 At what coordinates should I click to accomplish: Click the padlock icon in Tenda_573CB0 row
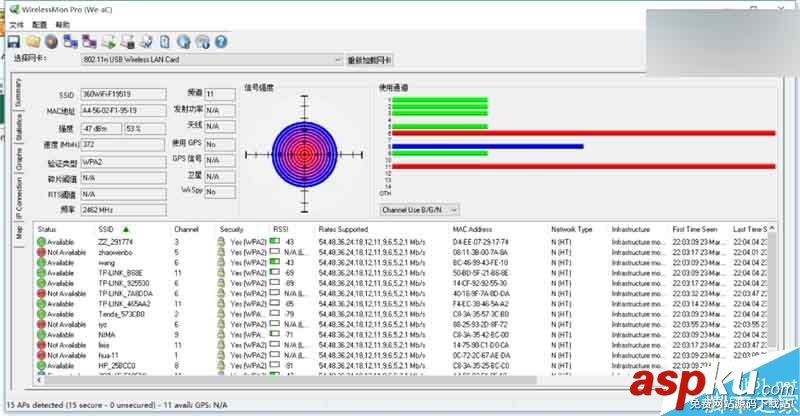[x=221, y=314]
